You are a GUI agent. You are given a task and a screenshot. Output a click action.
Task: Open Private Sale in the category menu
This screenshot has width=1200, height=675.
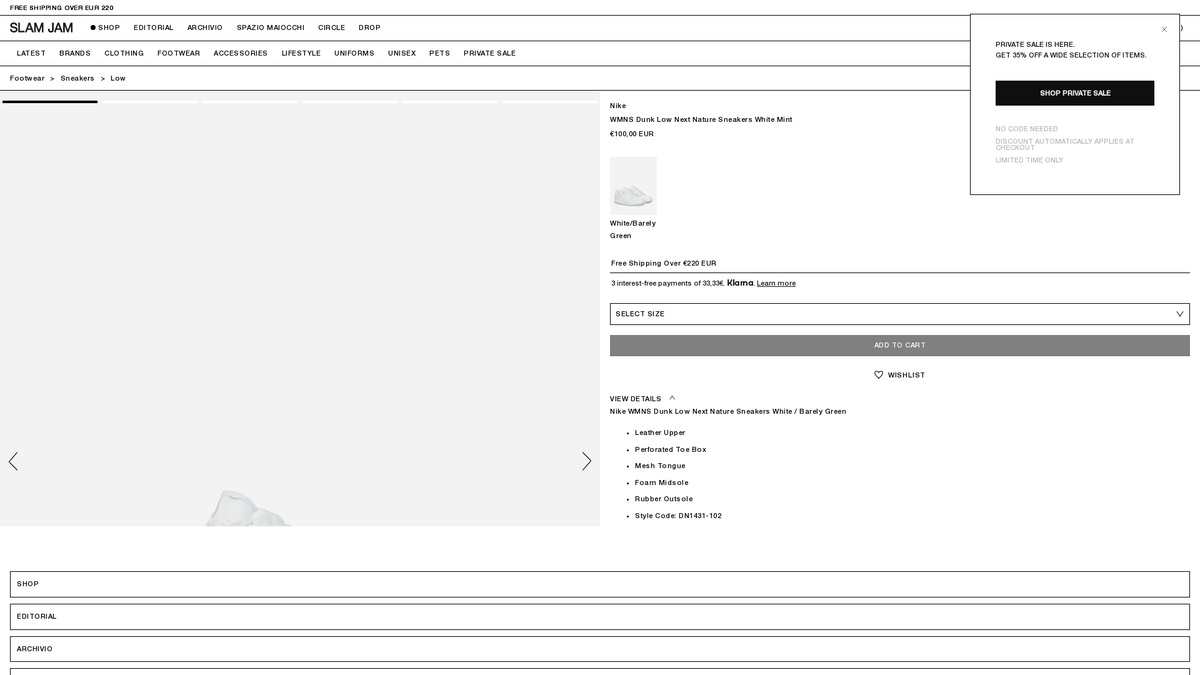tap(490, 53)
